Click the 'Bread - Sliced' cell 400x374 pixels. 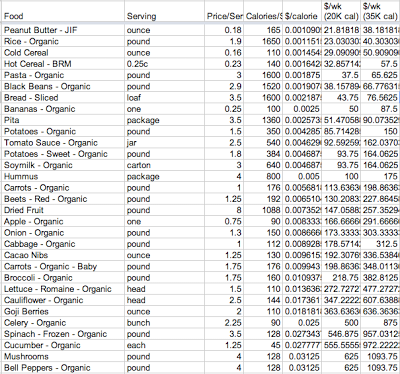[x=63, y=98]
